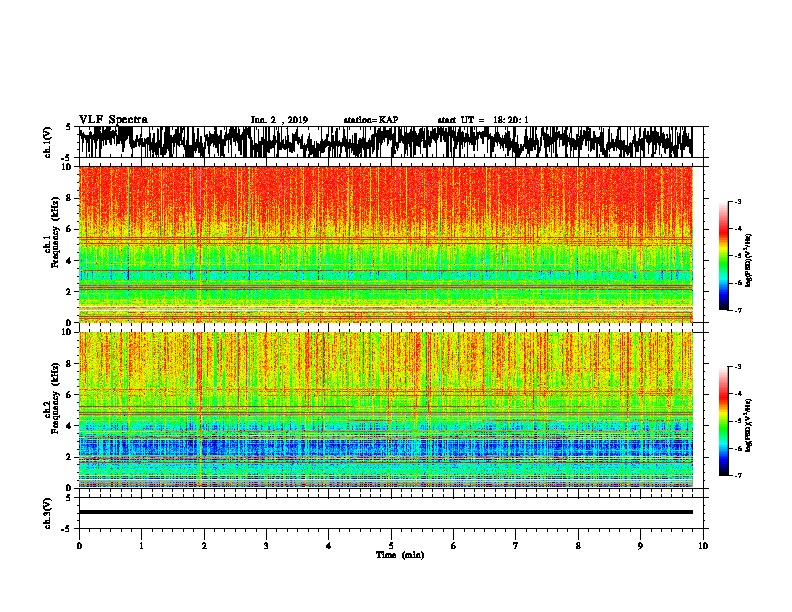Click the "-3" label on ch.2 color scale
792x612 pixels.
(737, 367)
